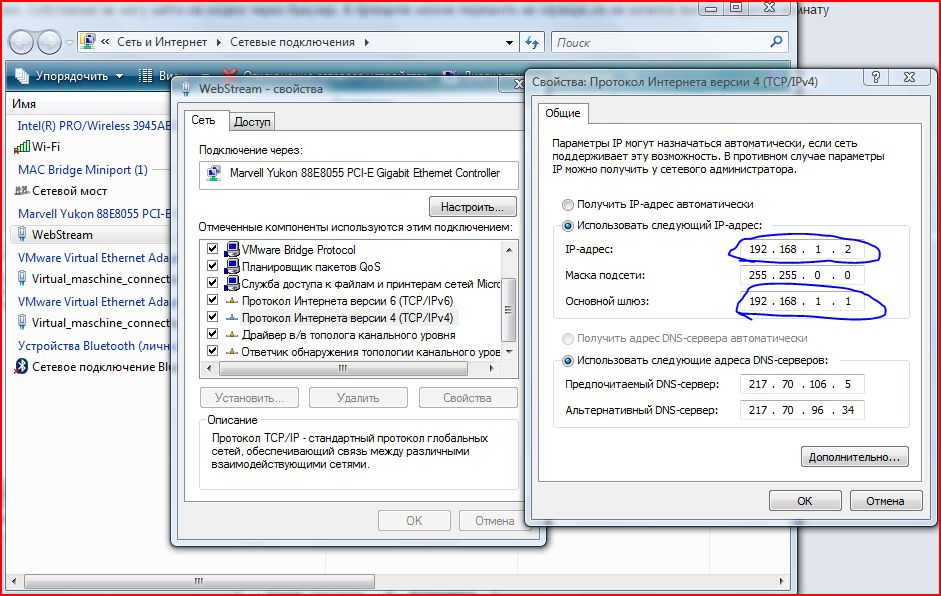Switch to the Сеть tab in WebStream properties
941x596 pixels.
(204, 120)
